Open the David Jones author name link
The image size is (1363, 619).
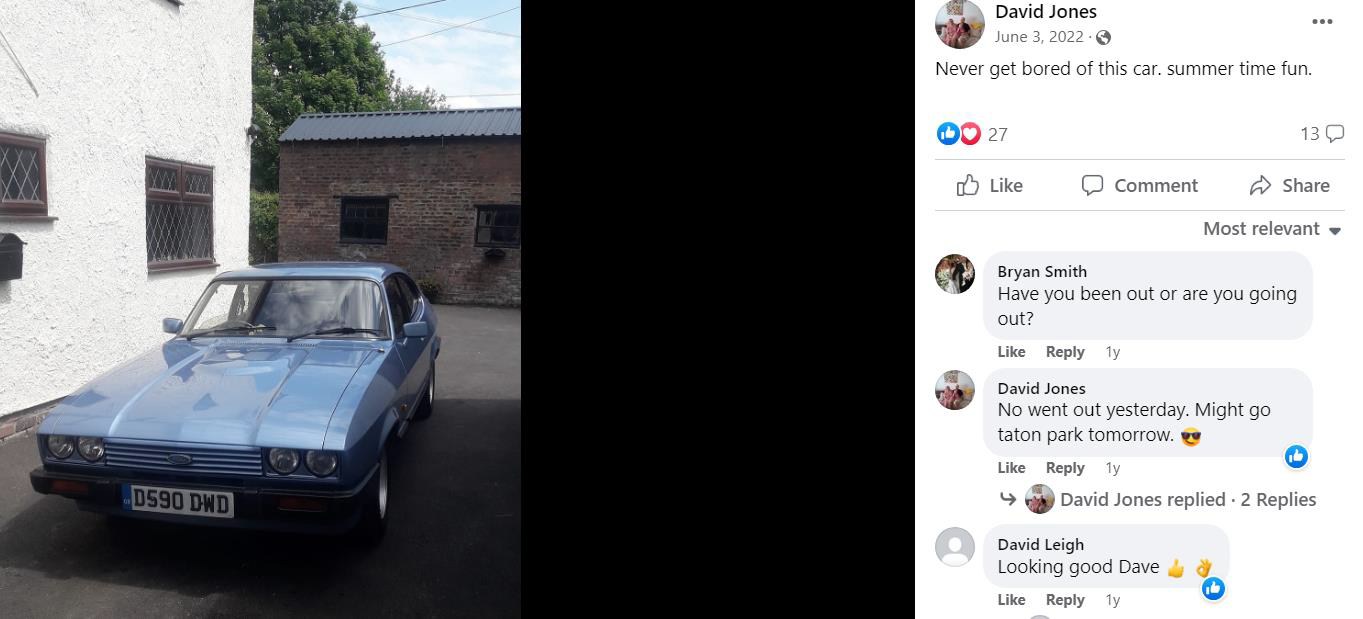pos(1046,12)
